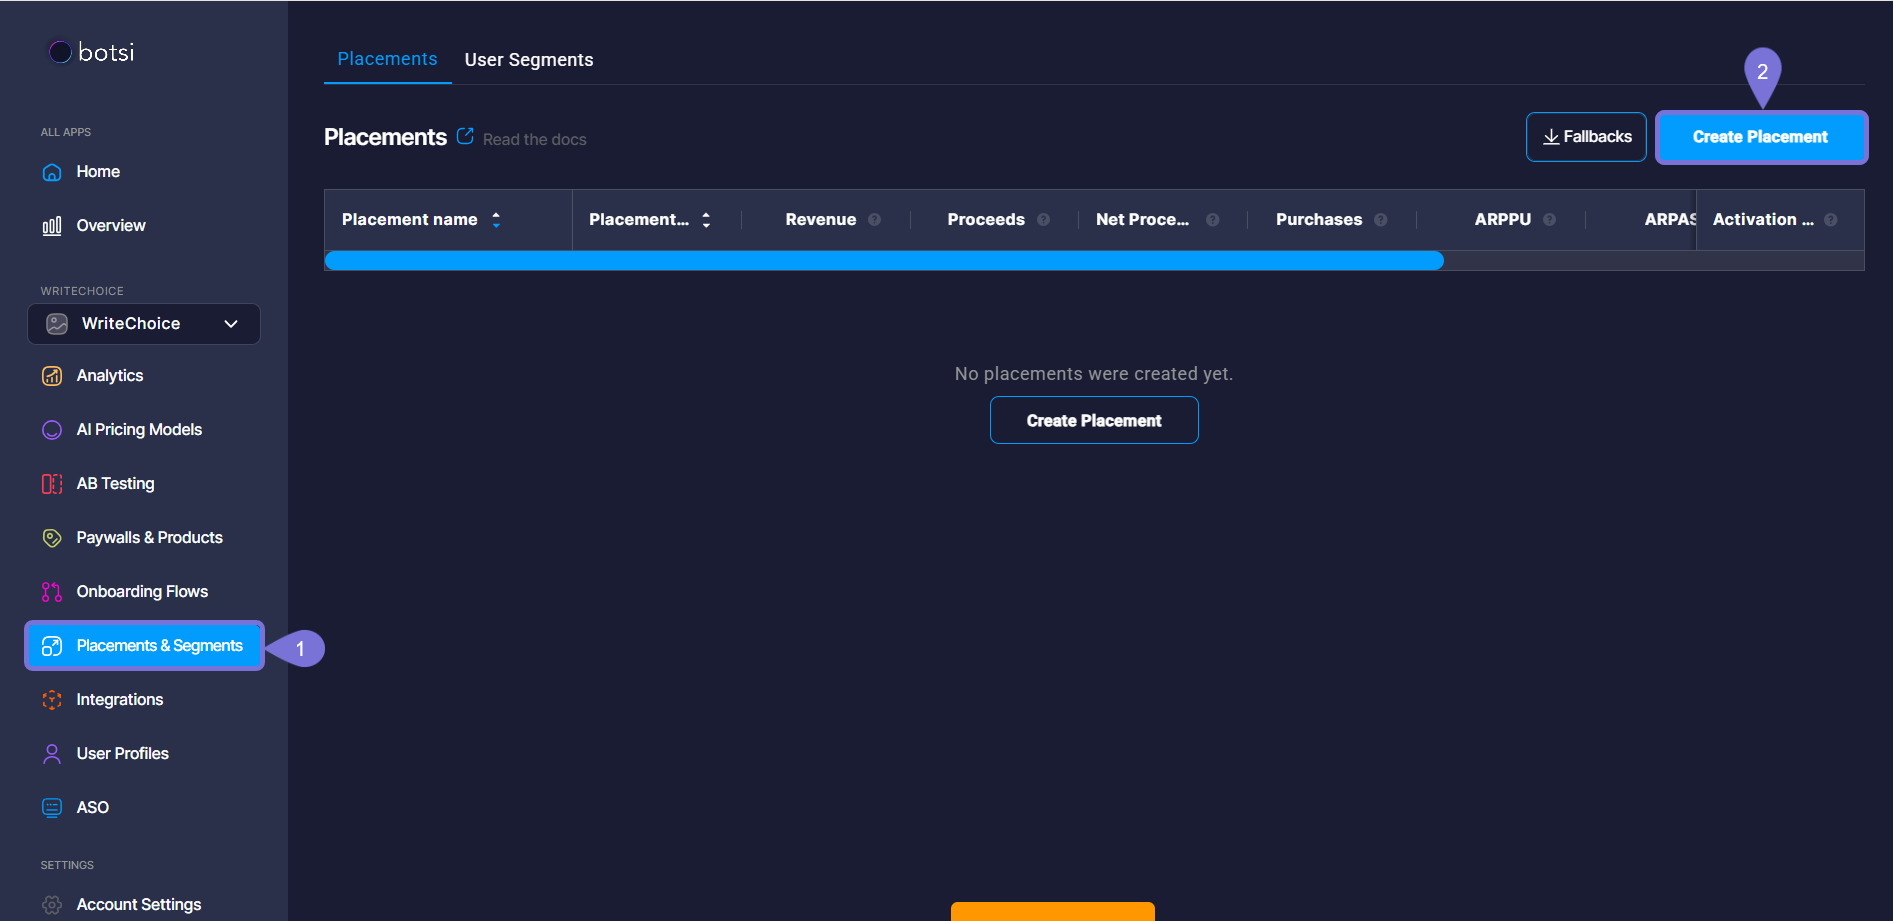
Task: Click the blue Create Placement button
Action: pos(1760,137)
